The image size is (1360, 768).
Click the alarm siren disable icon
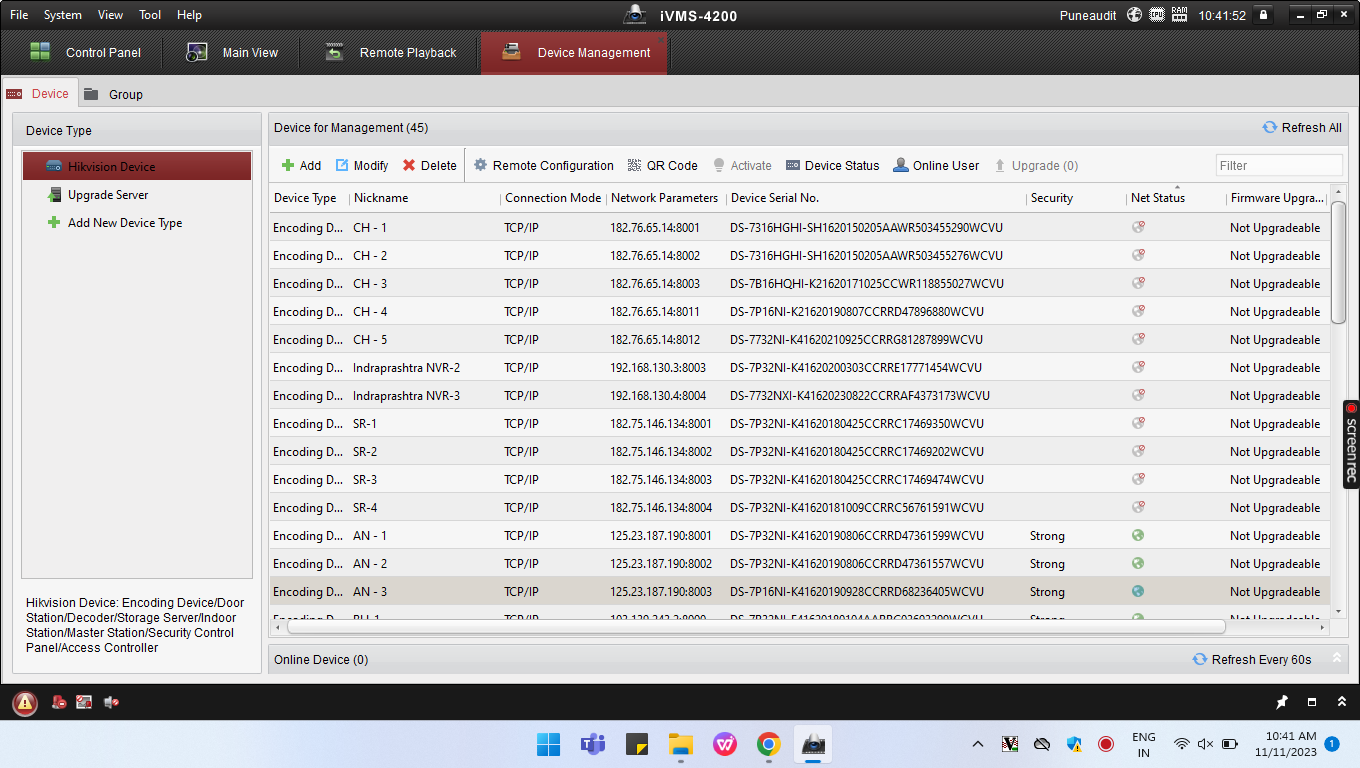(59, 703)
